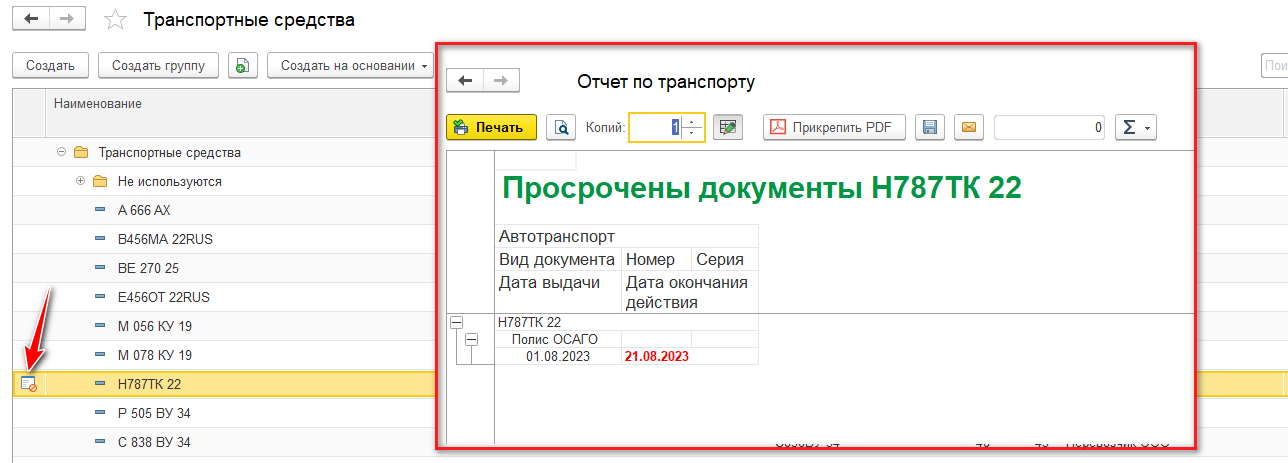Open the sum (Σ) dropdown
The image size is (1288, 463).
pos(1134,127)
